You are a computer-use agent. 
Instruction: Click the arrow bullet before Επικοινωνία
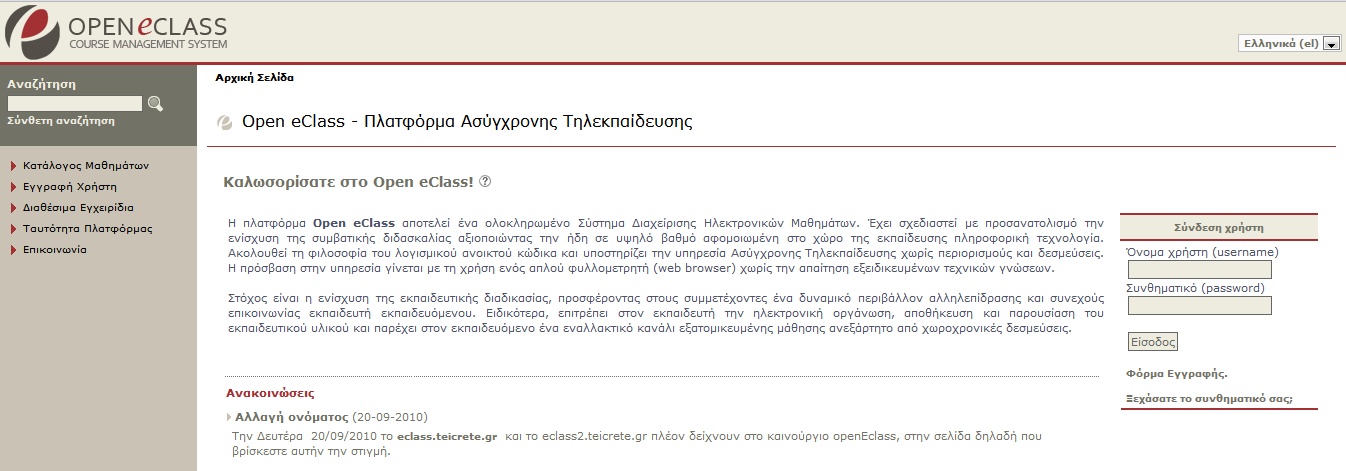(14, 250)
